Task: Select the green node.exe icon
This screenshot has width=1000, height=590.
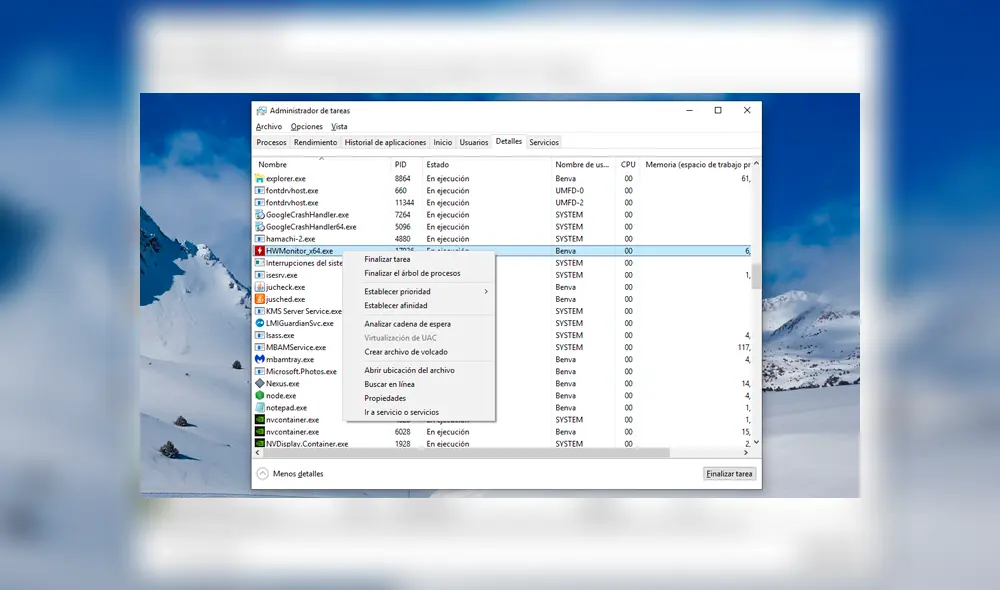Action: point(258,395)
